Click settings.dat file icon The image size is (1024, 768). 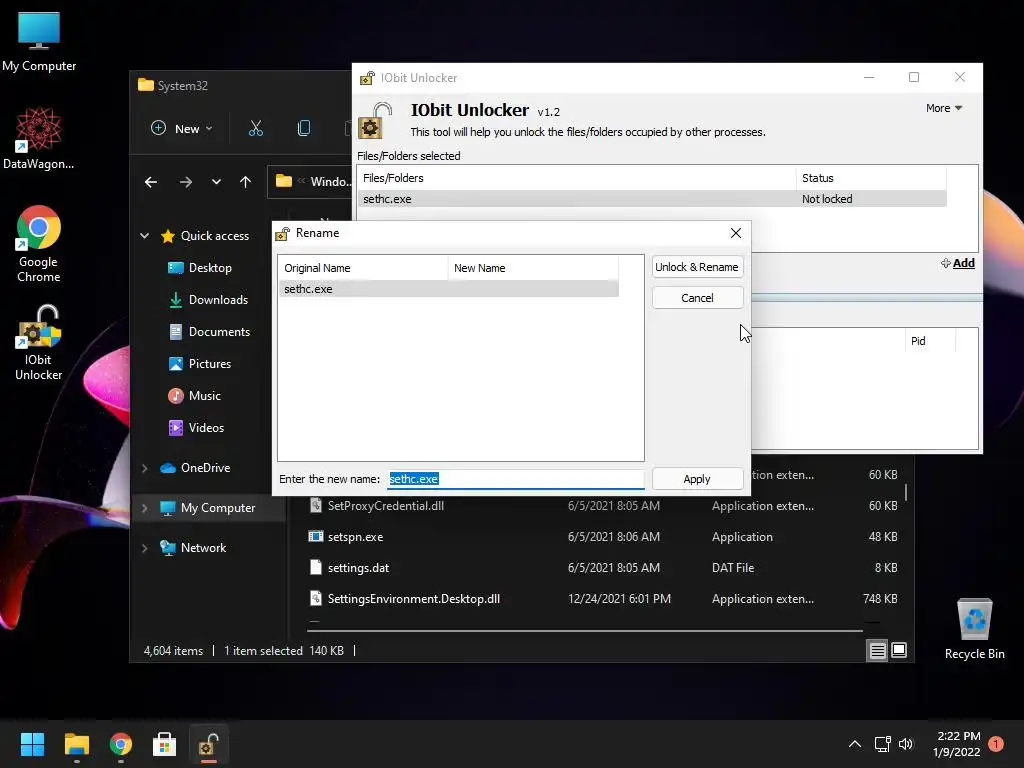(315, 568)
